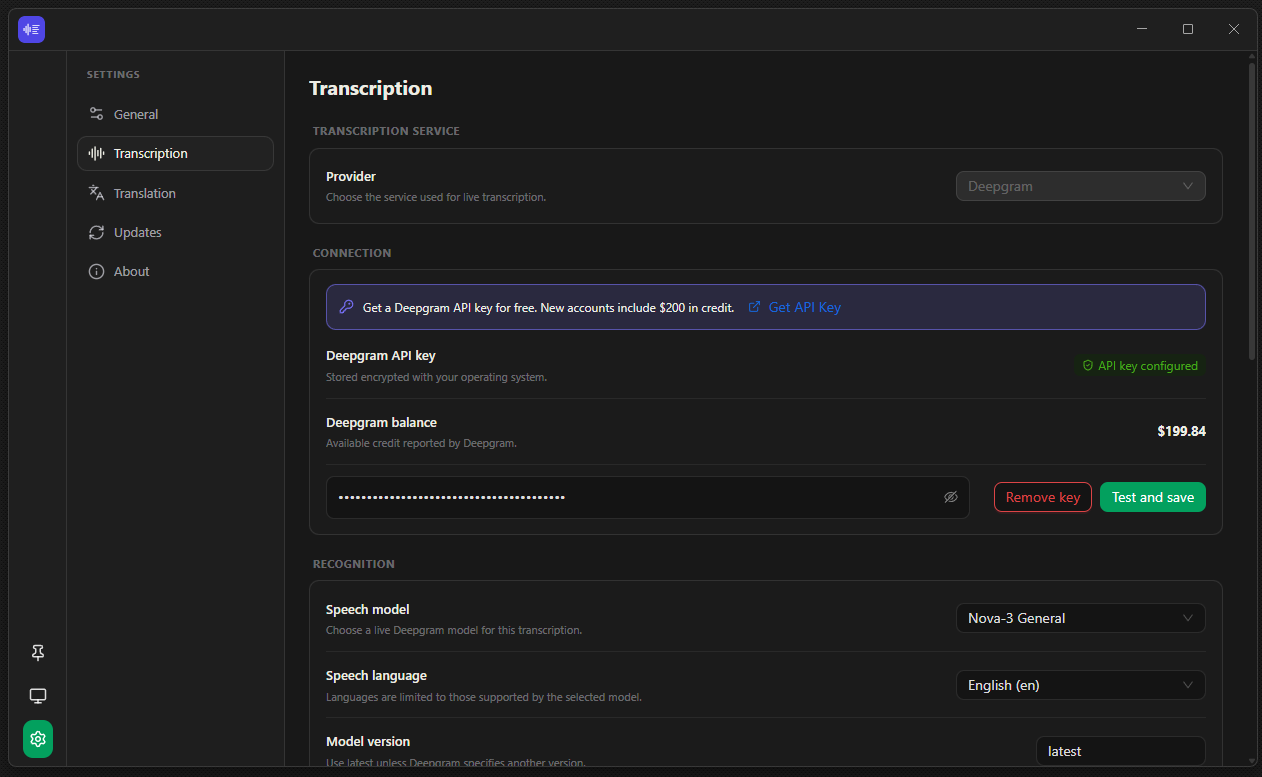Click the Deepgram API key label
1262x777 pixels.
coord(381,355)
